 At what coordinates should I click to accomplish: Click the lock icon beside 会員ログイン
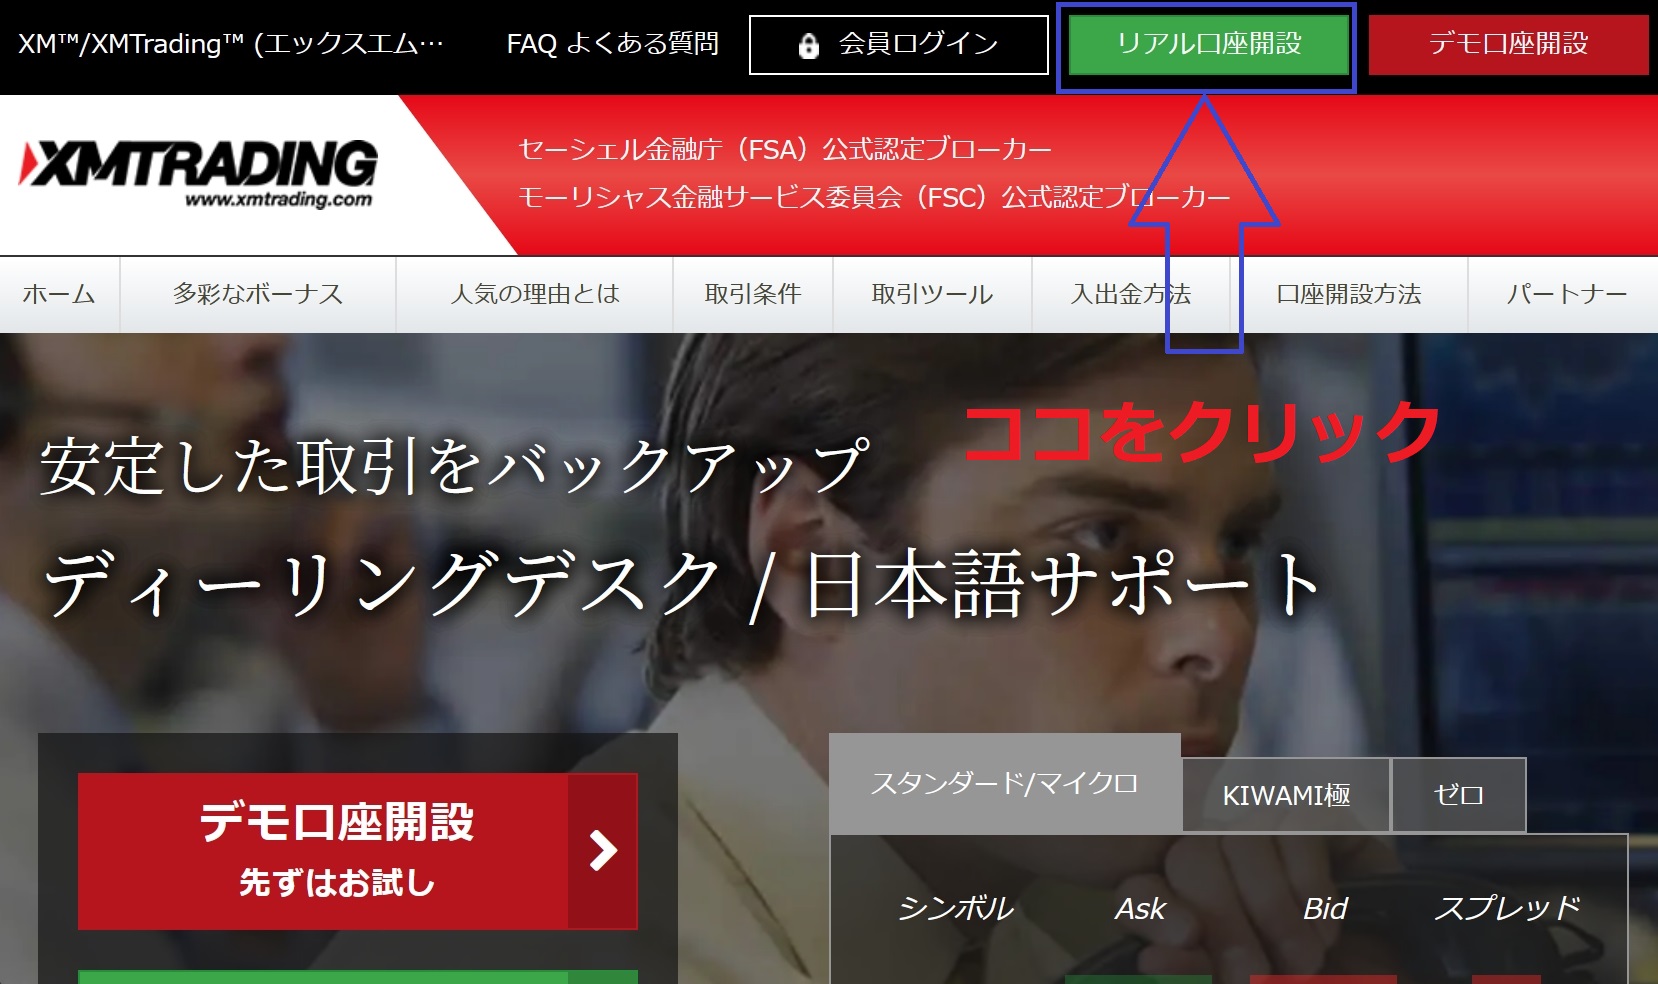point(809,45)
